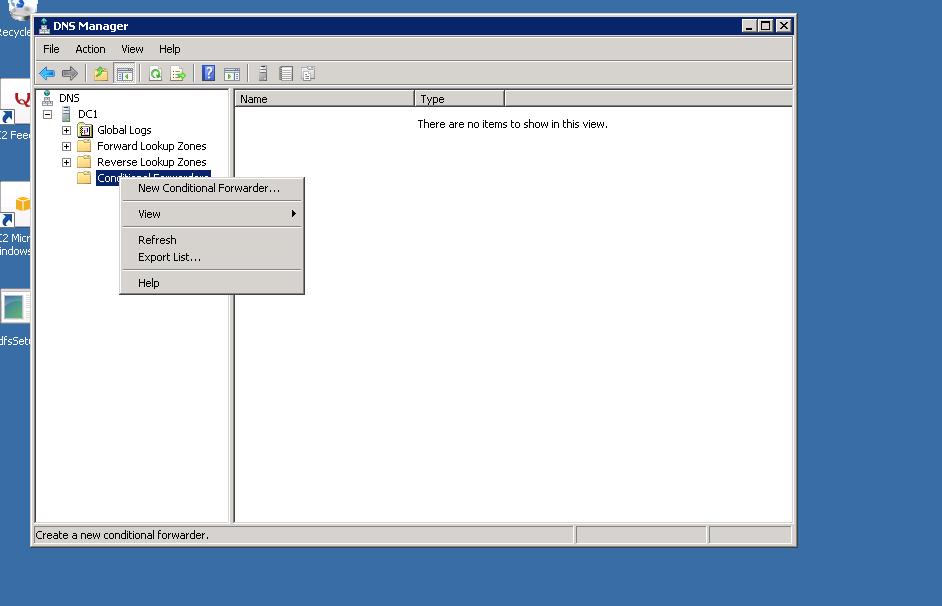The image size is (942, 606).
Task: Select Global Logs in the tree
Action: [124, 130]
